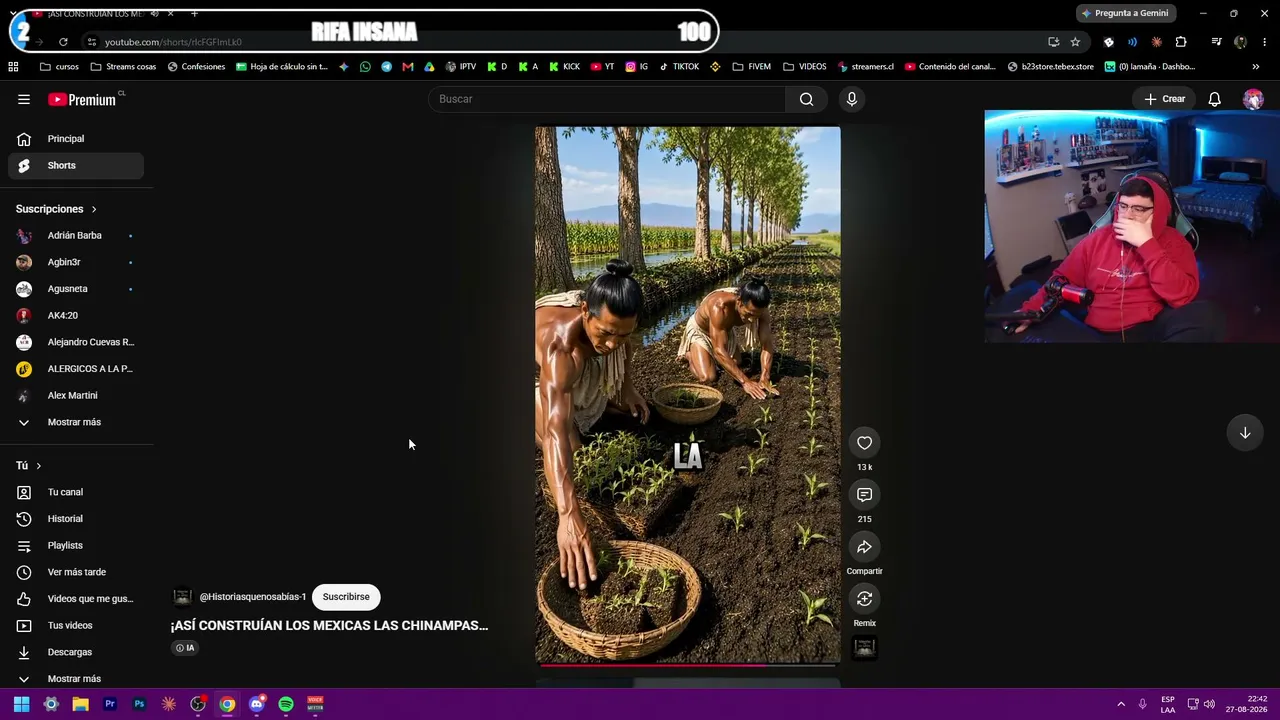This screenshot has height=720, width=1280.
Task: Show more subscriptions below Alex Martini
Action: [74, 422]
